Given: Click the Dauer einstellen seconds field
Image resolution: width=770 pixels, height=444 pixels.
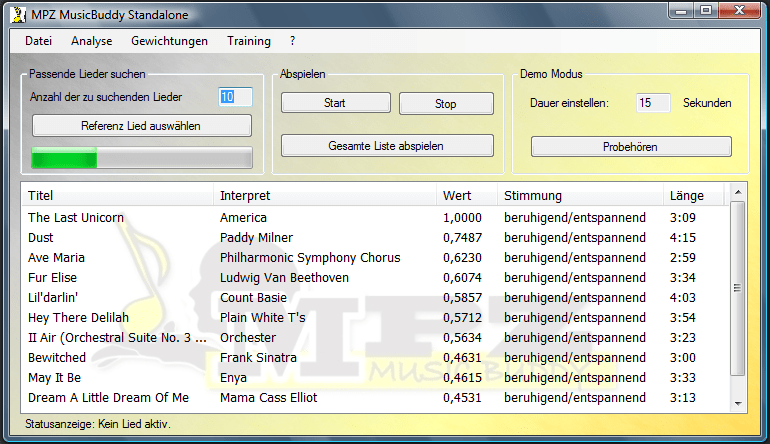Looking at the screenshot, I should (x=653, y=103).
